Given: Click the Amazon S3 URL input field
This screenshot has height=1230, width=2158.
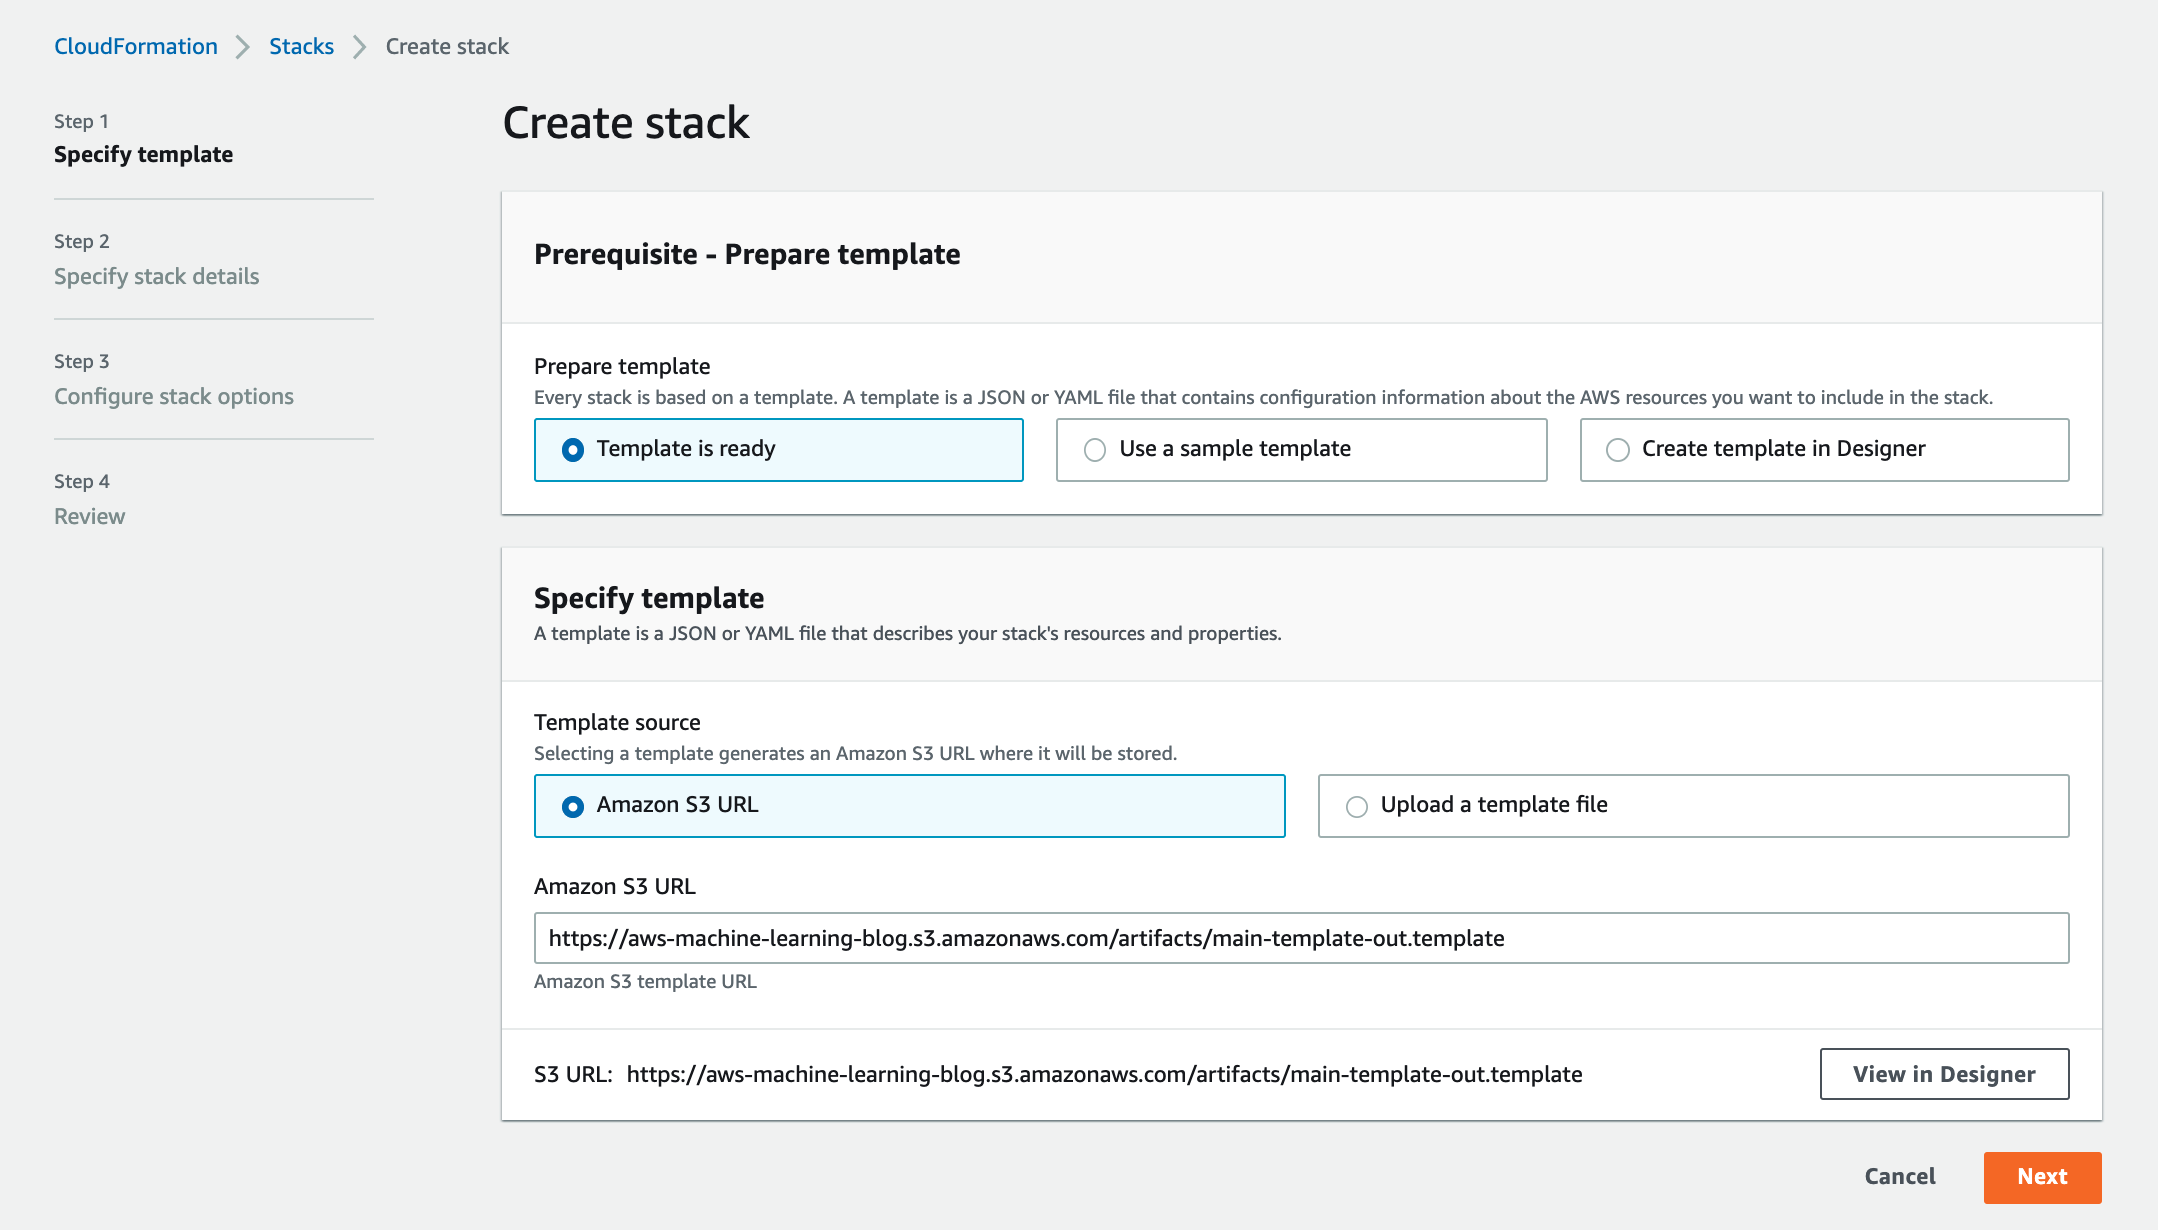Looking at the screenshot, I should click(x=1300, y=938).
